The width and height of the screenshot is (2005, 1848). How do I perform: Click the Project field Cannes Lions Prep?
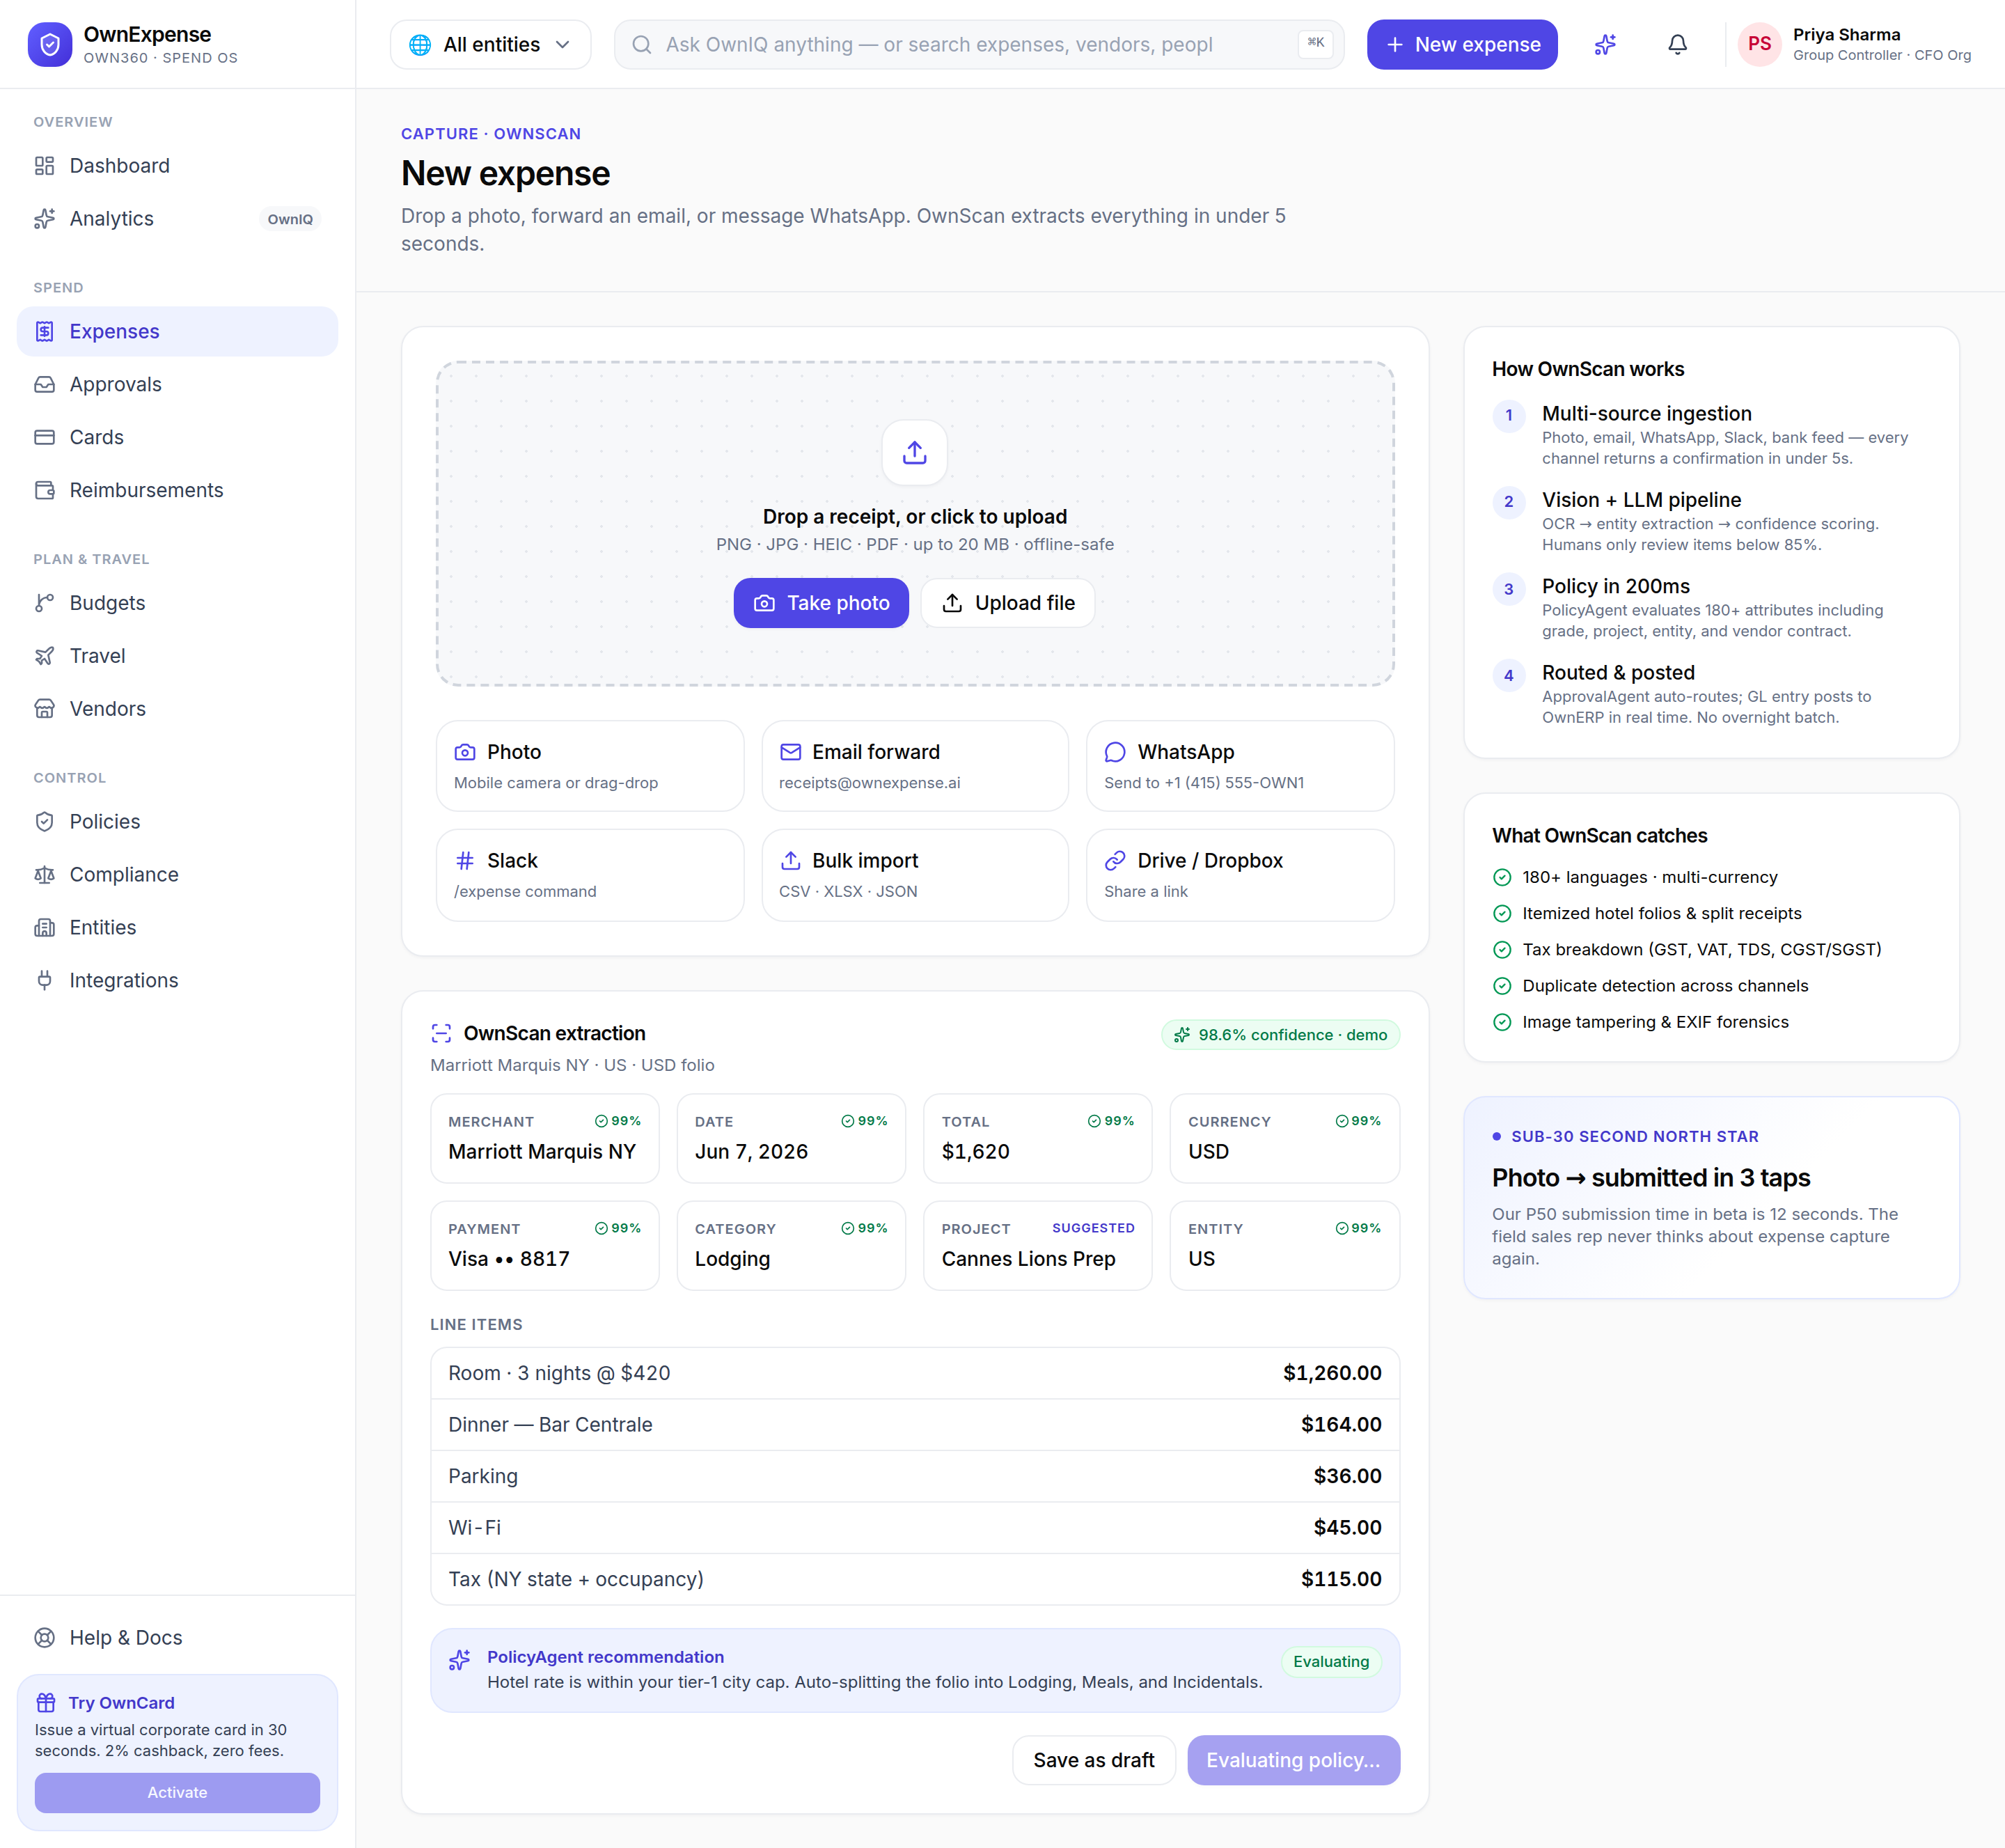(1038, 1246)
